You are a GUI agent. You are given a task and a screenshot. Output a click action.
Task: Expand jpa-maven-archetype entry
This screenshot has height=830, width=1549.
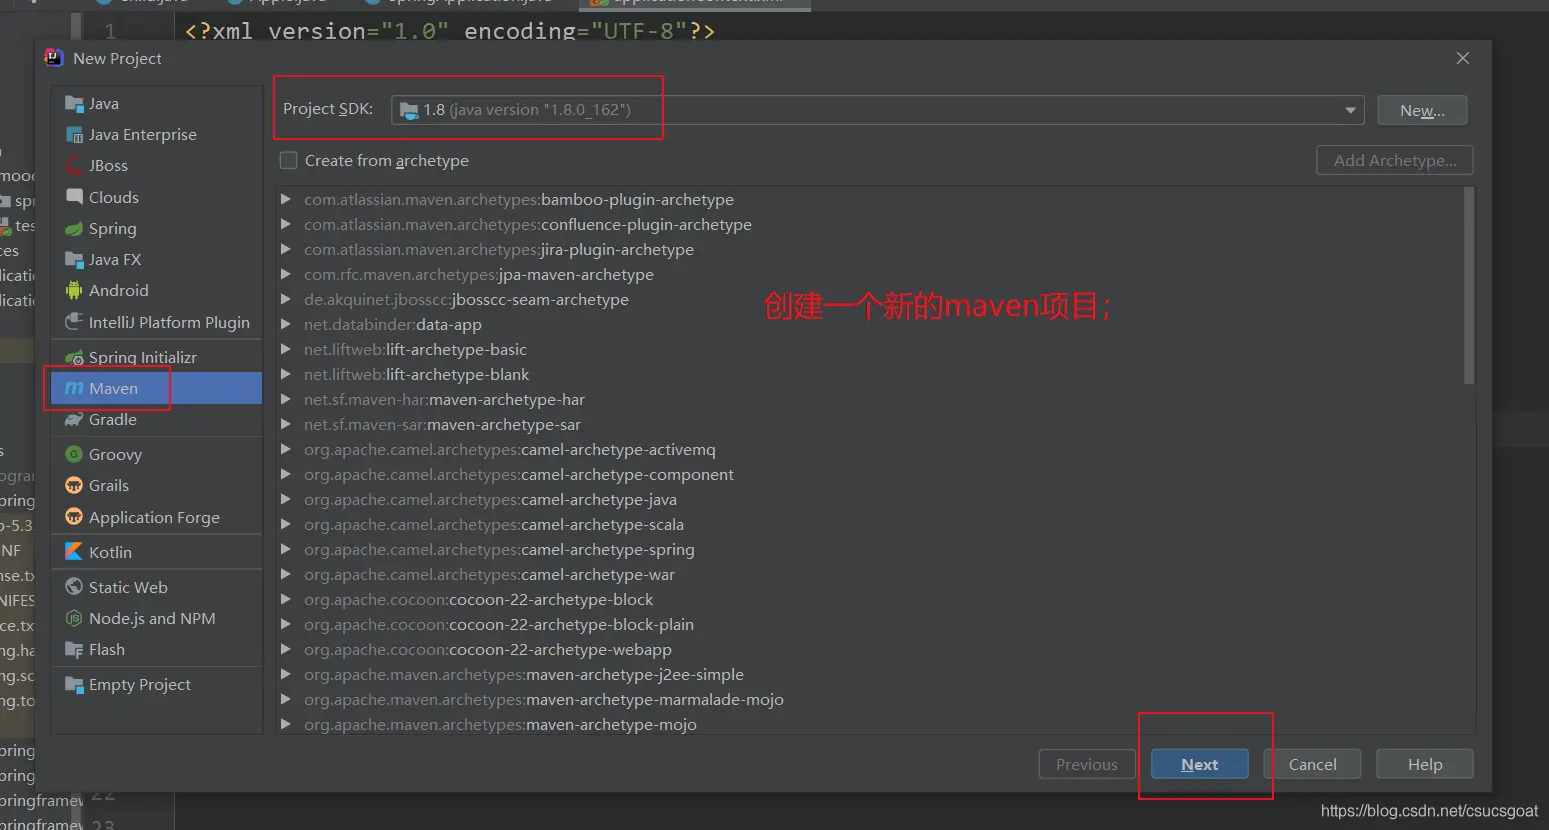286,274
